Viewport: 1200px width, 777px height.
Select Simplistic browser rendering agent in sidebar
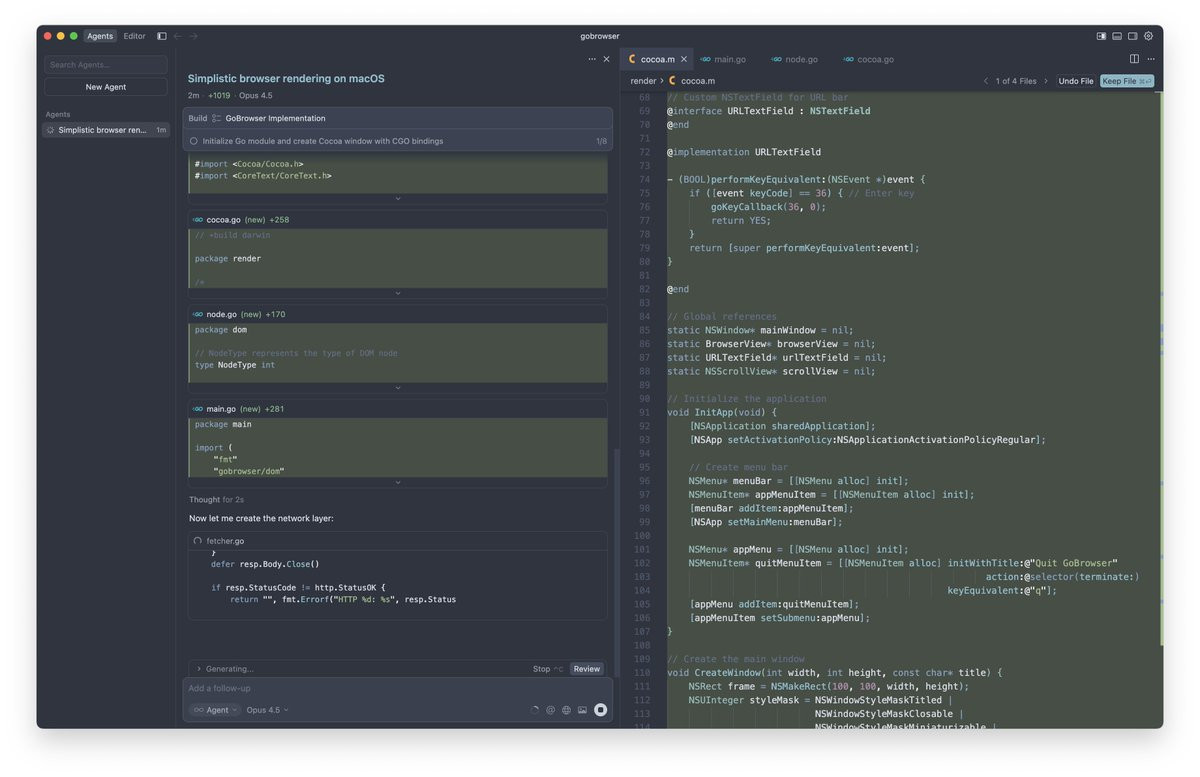point(106,130)
